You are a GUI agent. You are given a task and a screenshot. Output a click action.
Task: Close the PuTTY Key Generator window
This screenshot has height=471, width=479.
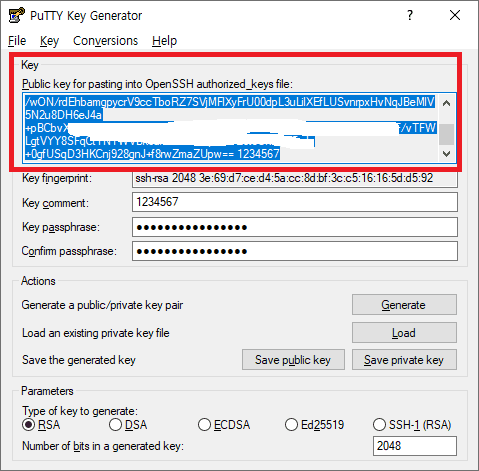pyautogui.click(x=455, y=15)
